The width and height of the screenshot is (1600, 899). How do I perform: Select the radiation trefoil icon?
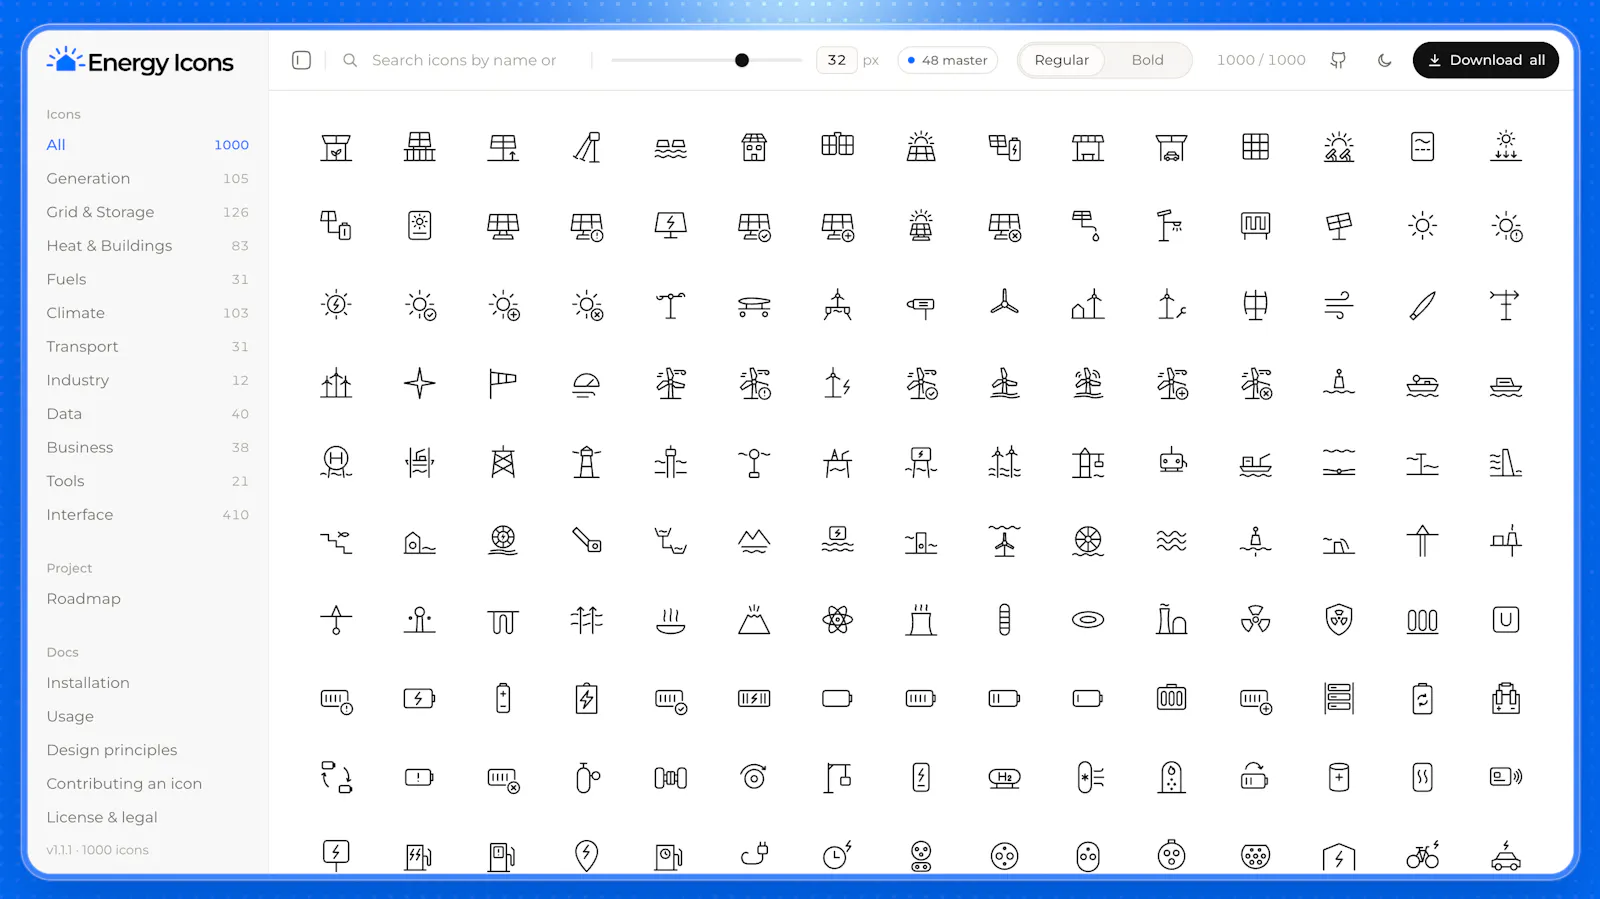click(x=1255, y=620)
